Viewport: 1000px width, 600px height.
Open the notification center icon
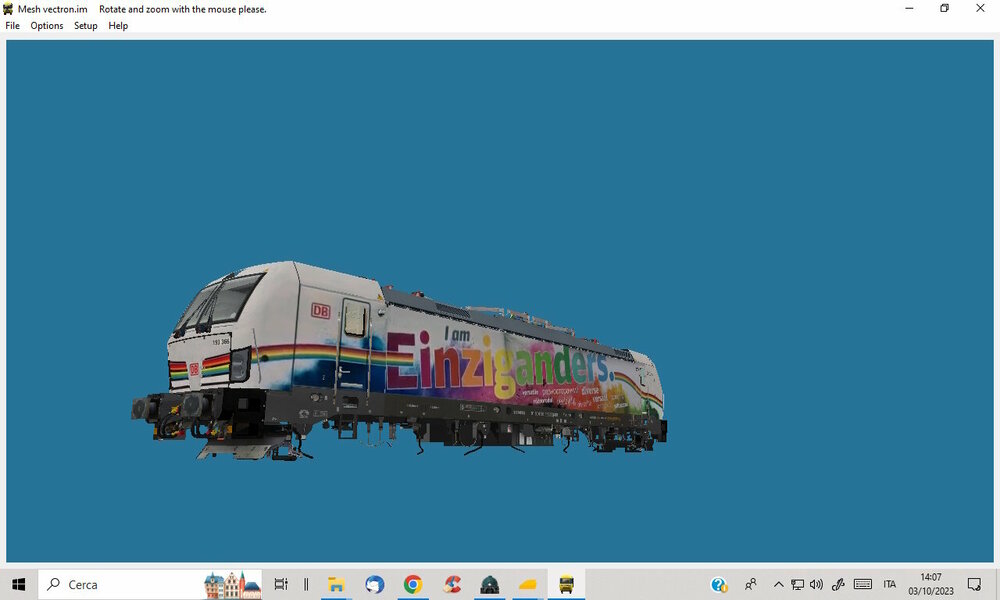[x=974, y=584]
